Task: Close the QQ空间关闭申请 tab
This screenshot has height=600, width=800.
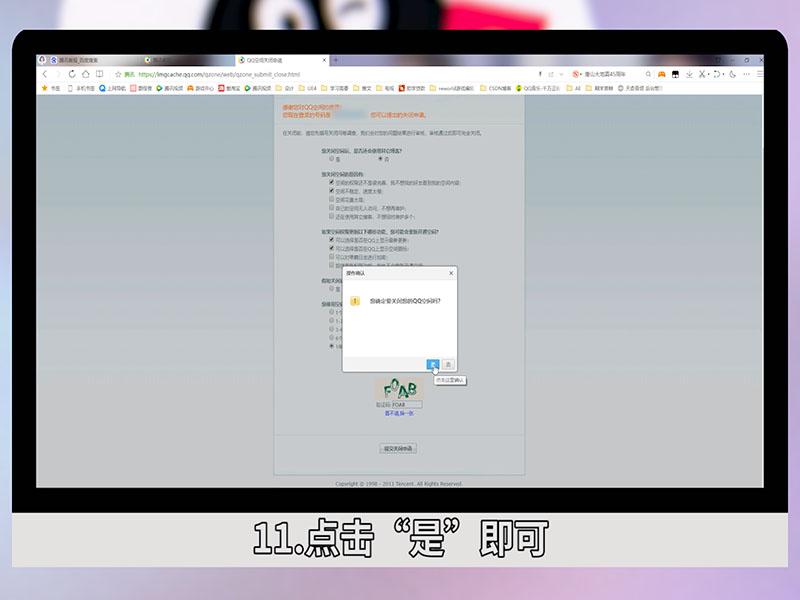Action: coord(324,60)
